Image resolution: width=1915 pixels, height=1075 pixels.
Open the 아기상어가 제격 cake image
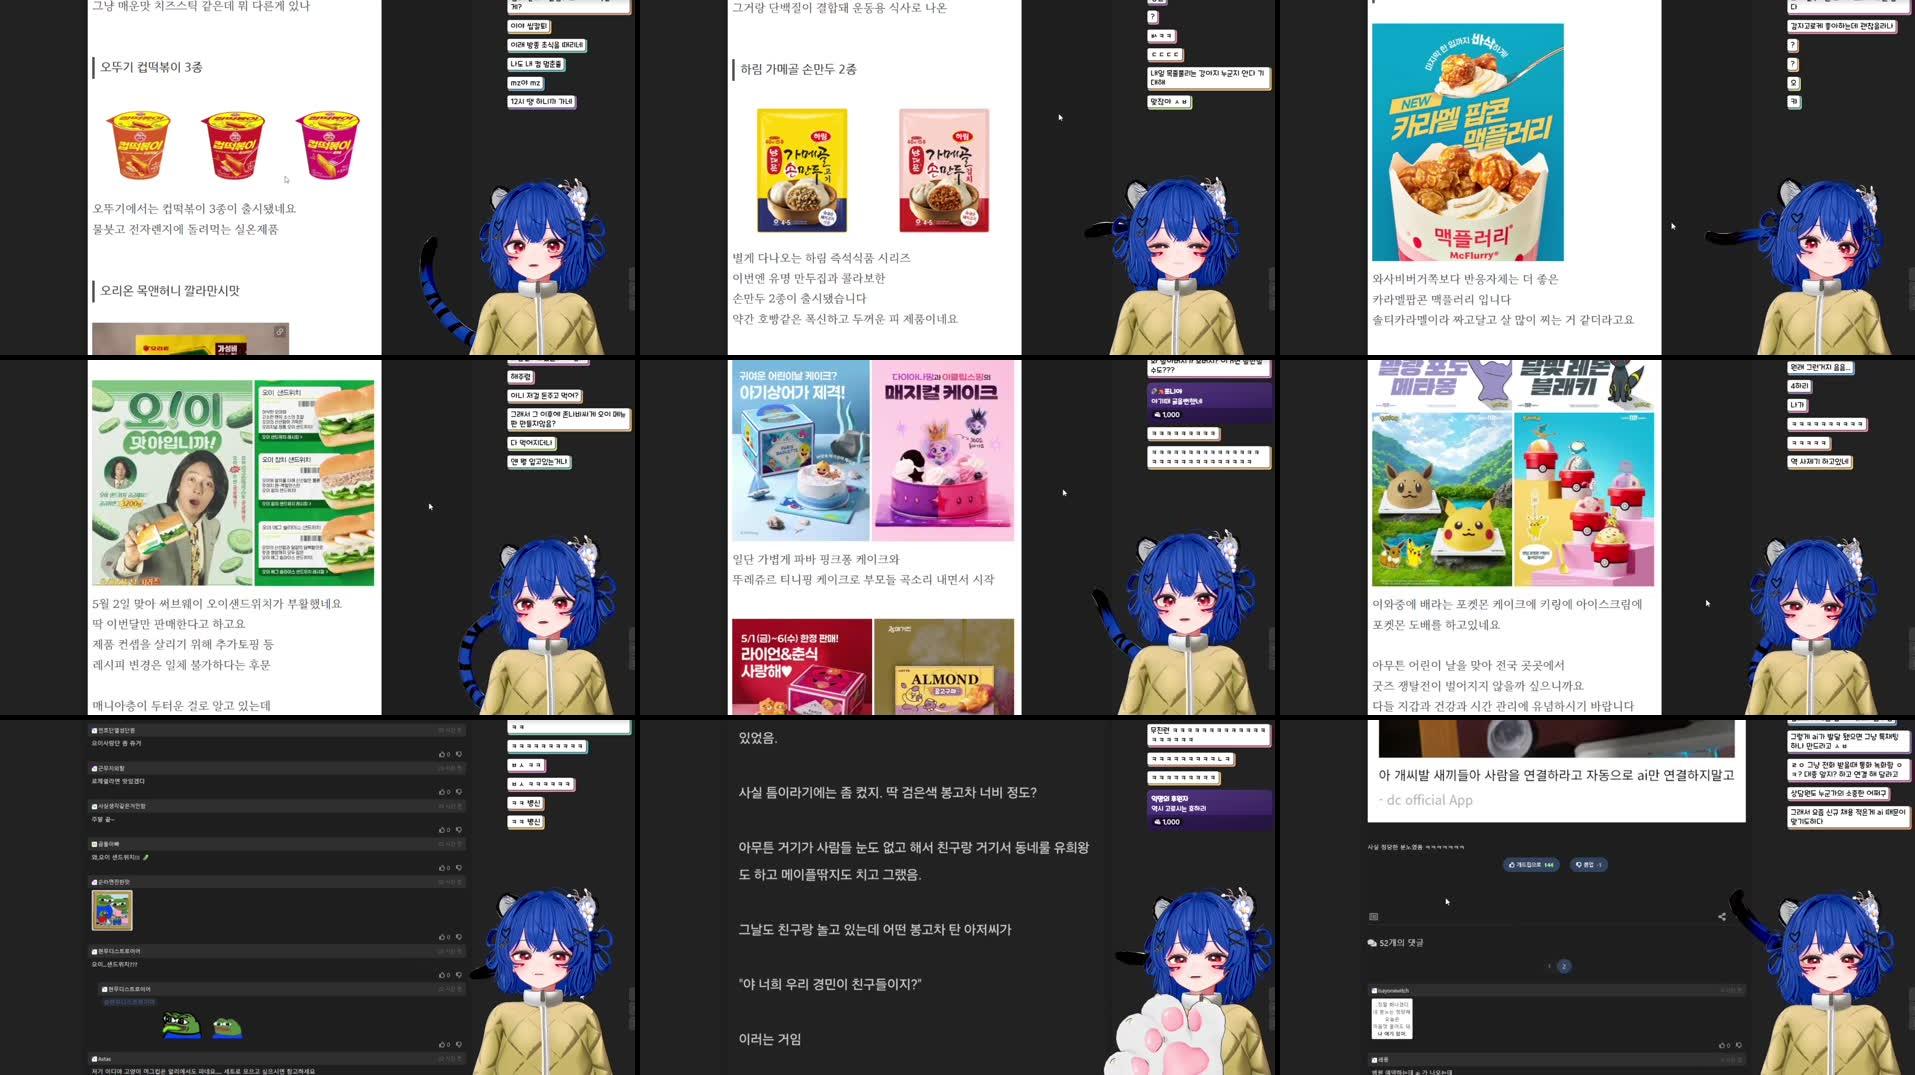point(800,451)
